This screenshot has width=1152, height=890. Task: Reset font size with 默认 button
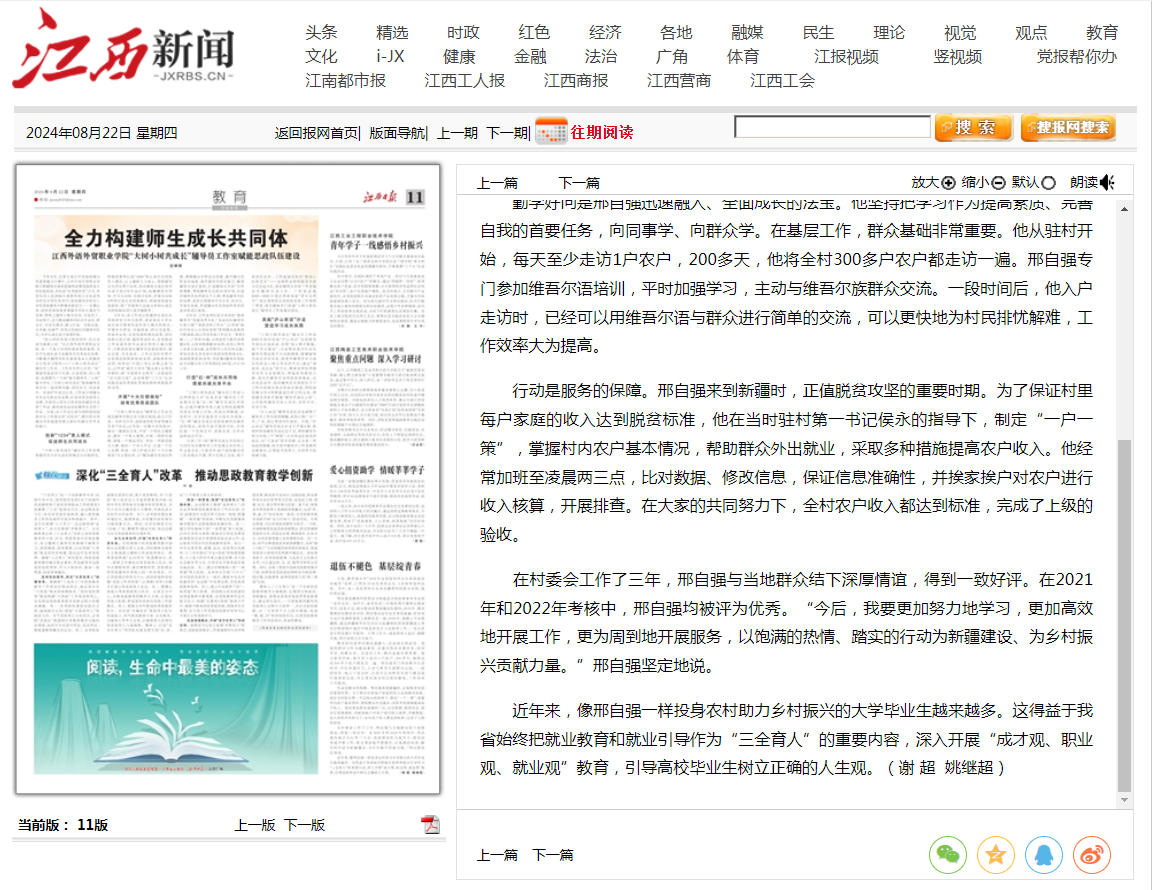[1033, 182]
